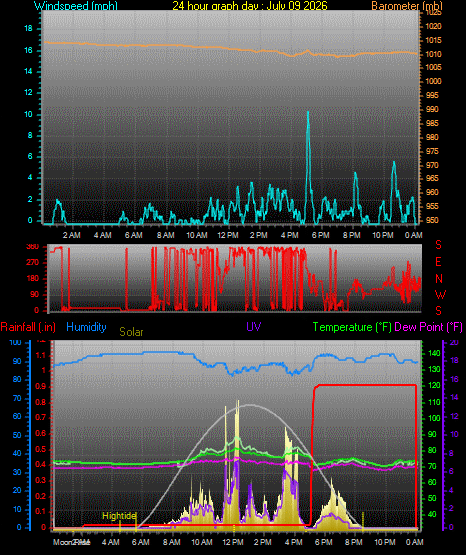Click the "50" humidity axis value

tap(17, 435)
